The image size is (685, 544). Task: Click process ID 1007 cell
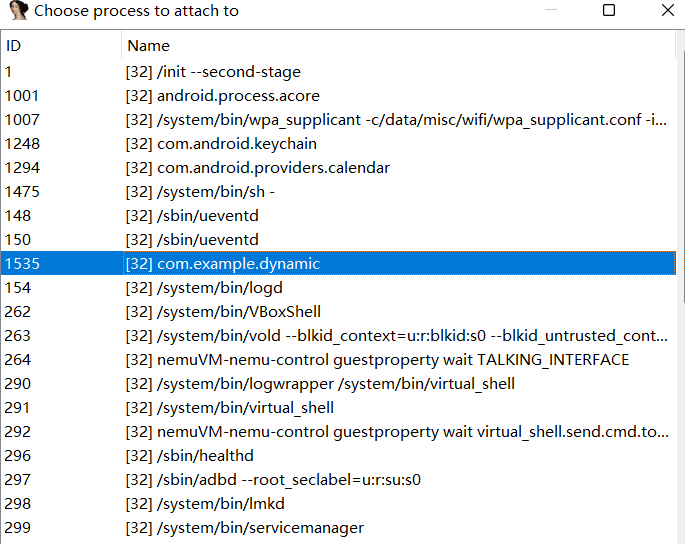22,120
